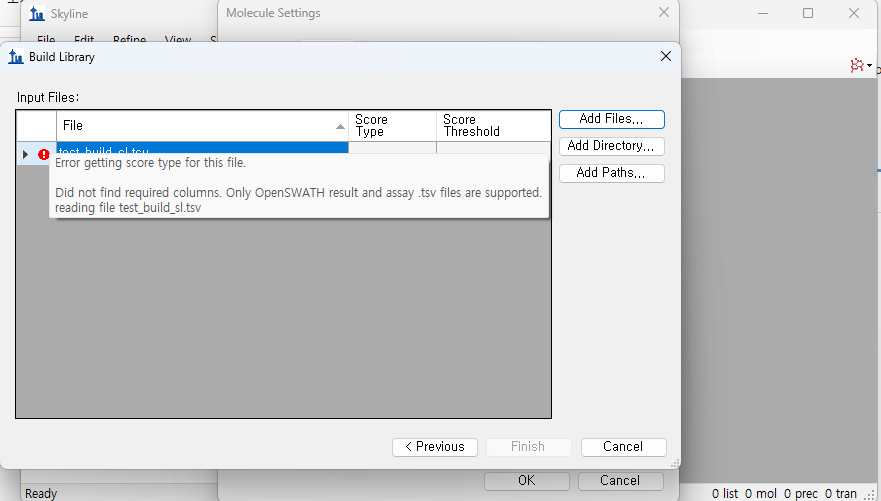Click the Add Files... button
This screenshot has height=501, width=881.
[x=611, y=119]
